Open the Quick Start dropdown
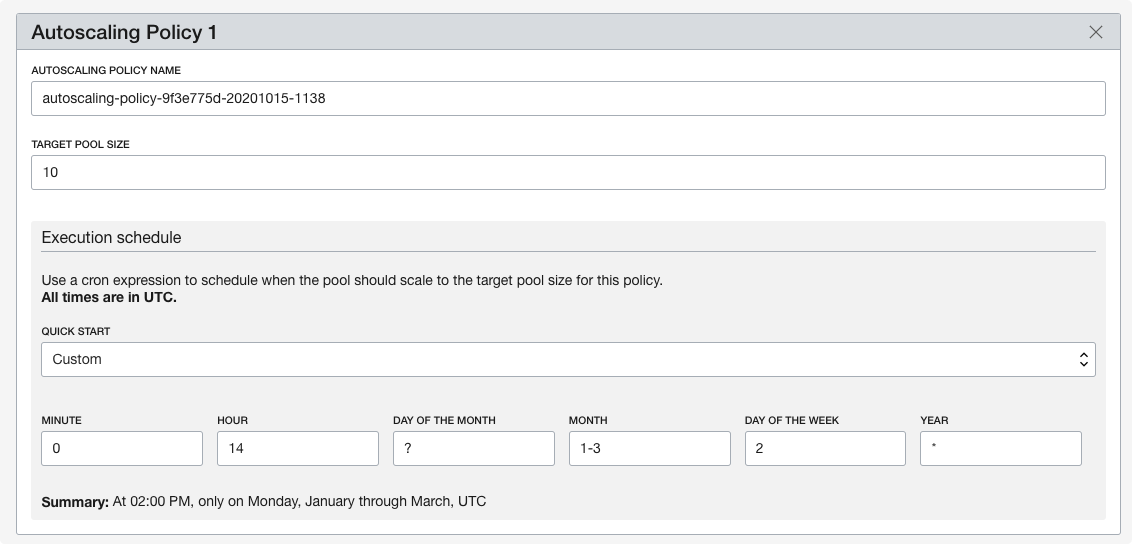The image size is (1132, 544). (x=568, y=359)
